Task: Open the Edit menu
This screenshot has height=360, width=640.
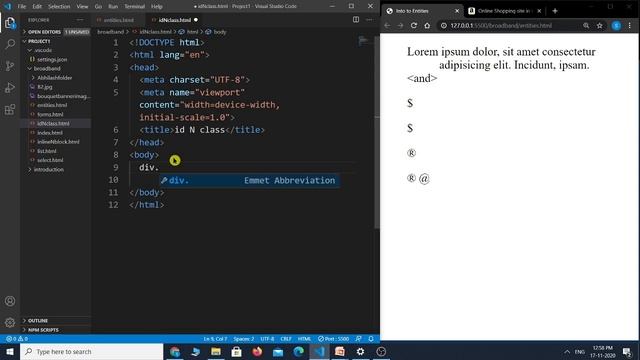Action: click(37, 7)
